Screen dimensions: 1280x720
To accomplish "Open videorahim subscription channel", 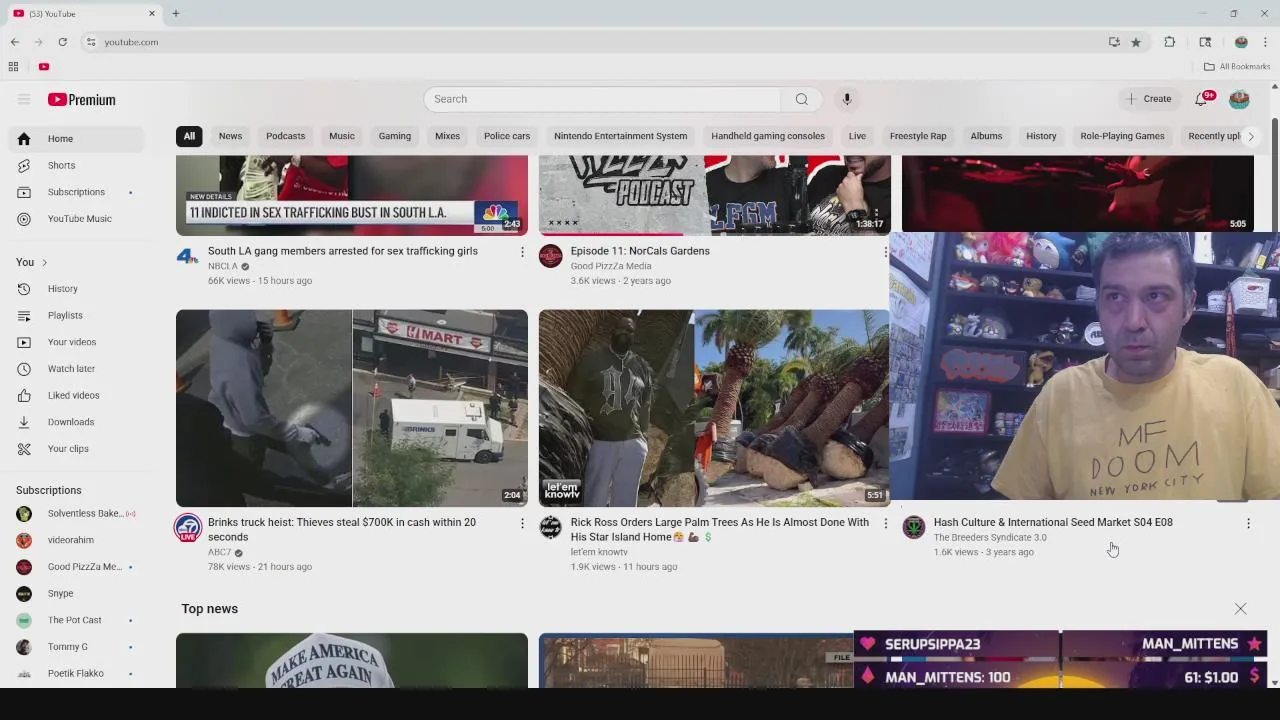I will coord(75,540).
